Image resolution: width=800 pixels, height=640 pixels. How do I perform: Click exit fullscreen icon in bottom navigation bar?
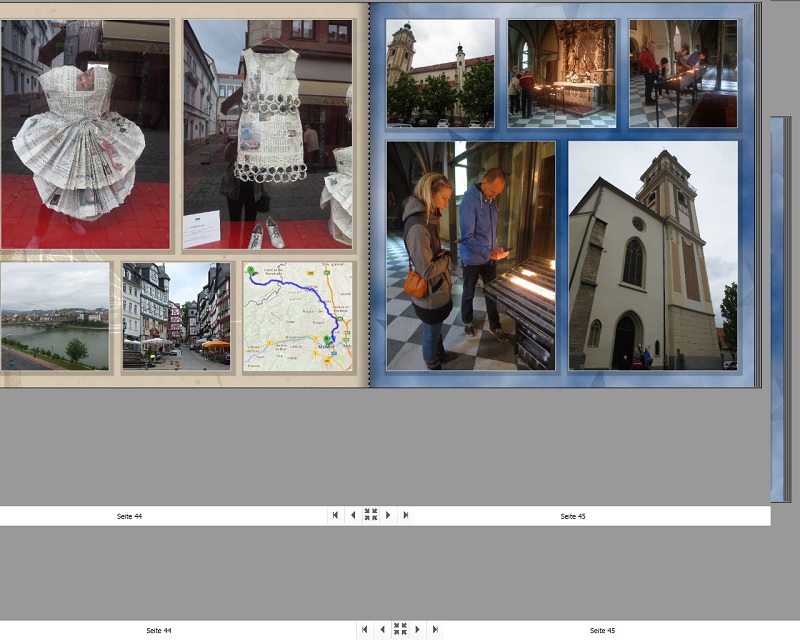399,630
